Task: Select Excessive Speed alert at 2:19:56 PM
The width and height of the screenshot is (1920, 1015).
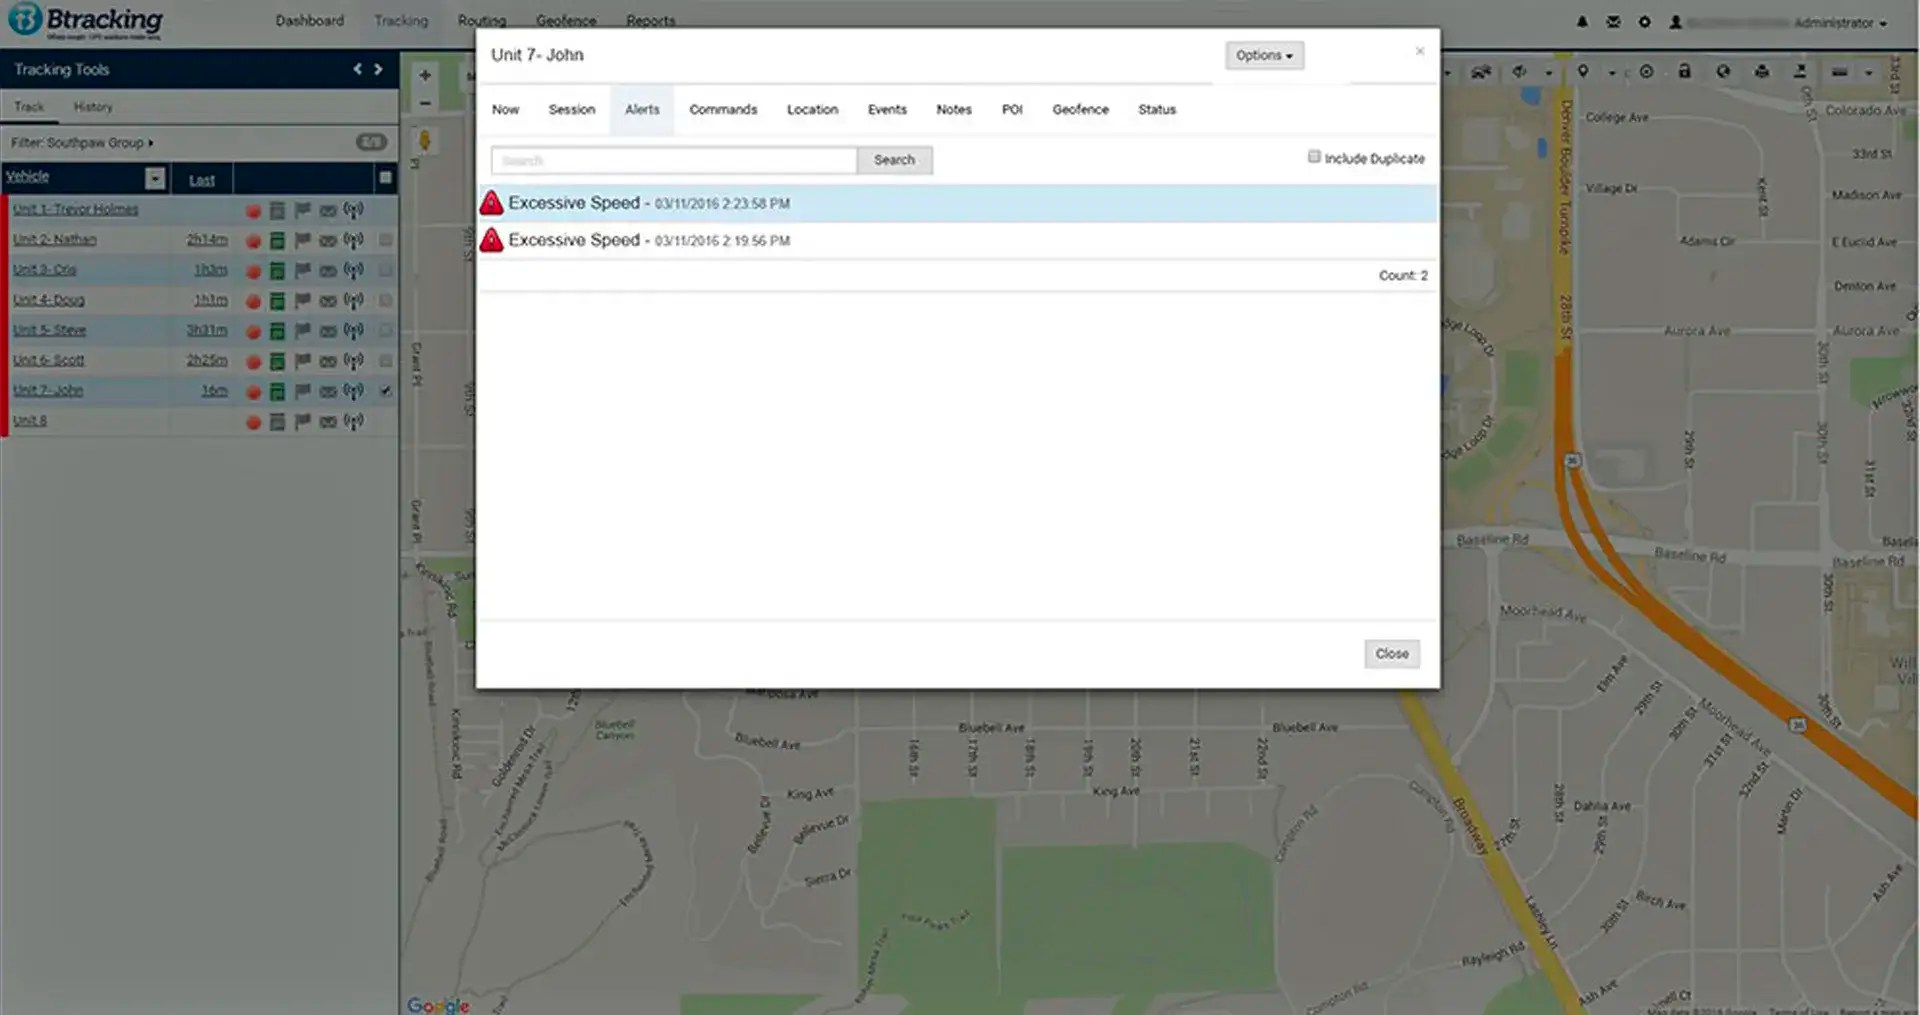Action: coord(958,241)
